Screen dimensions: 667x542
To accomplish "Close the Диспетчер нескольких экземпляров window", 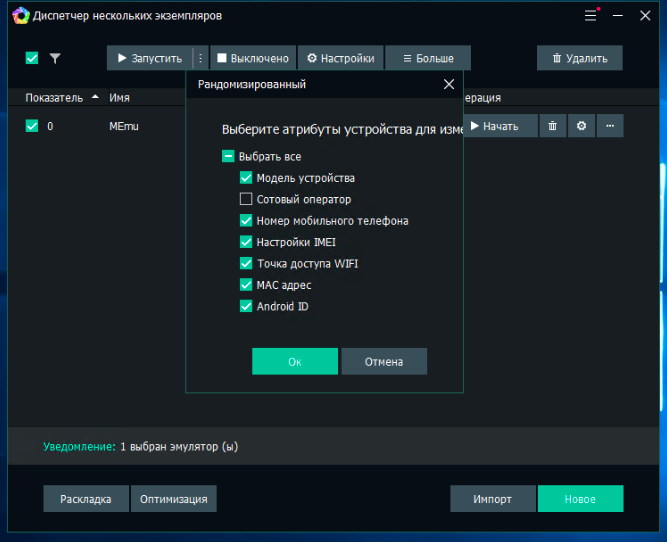I will (x=645, y=16).
